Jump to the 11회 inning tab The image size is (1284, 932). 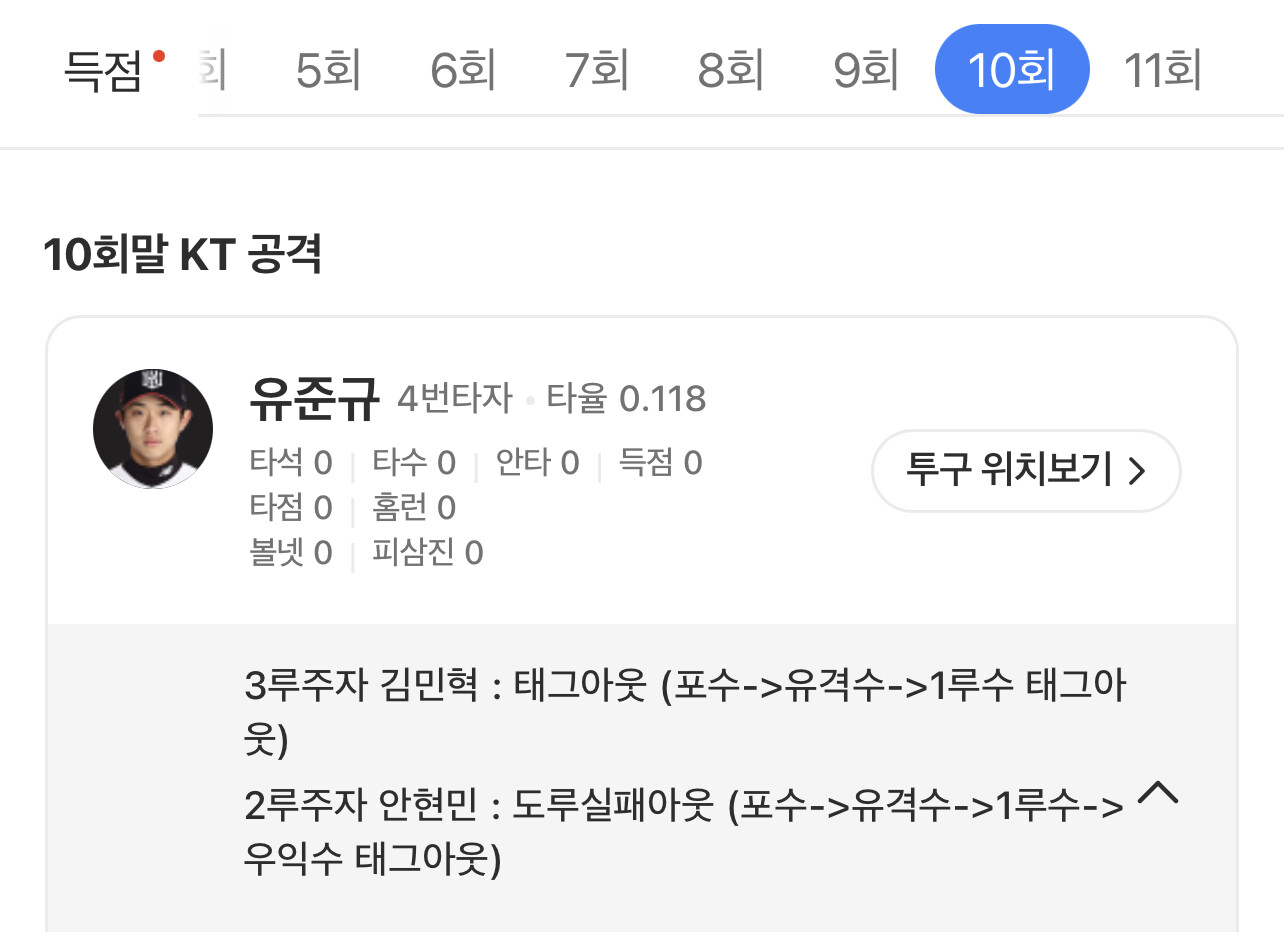pos(1162,71)
